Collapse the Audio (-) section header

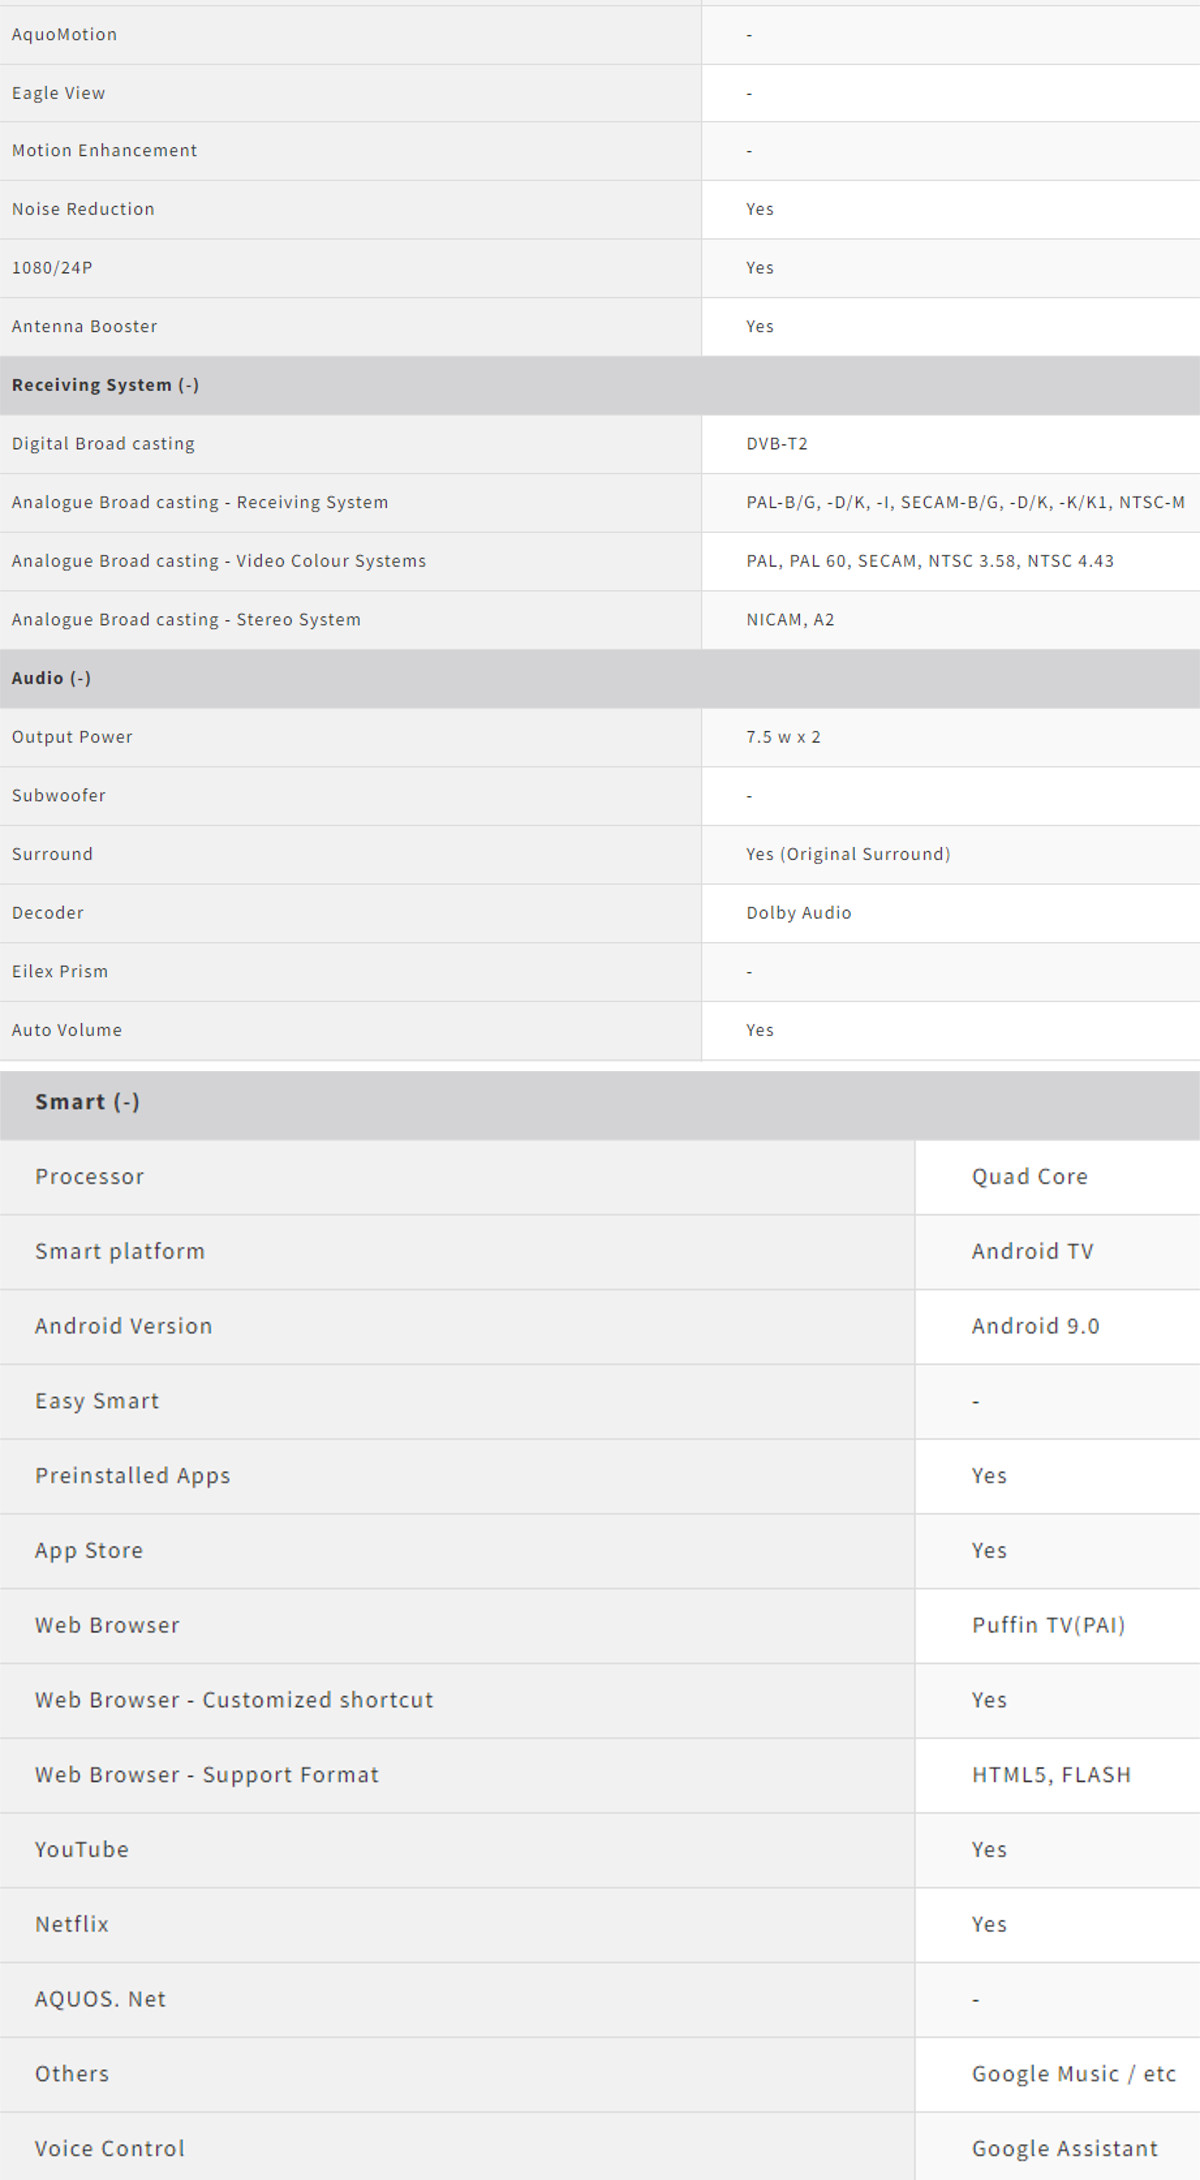point(51,678)
